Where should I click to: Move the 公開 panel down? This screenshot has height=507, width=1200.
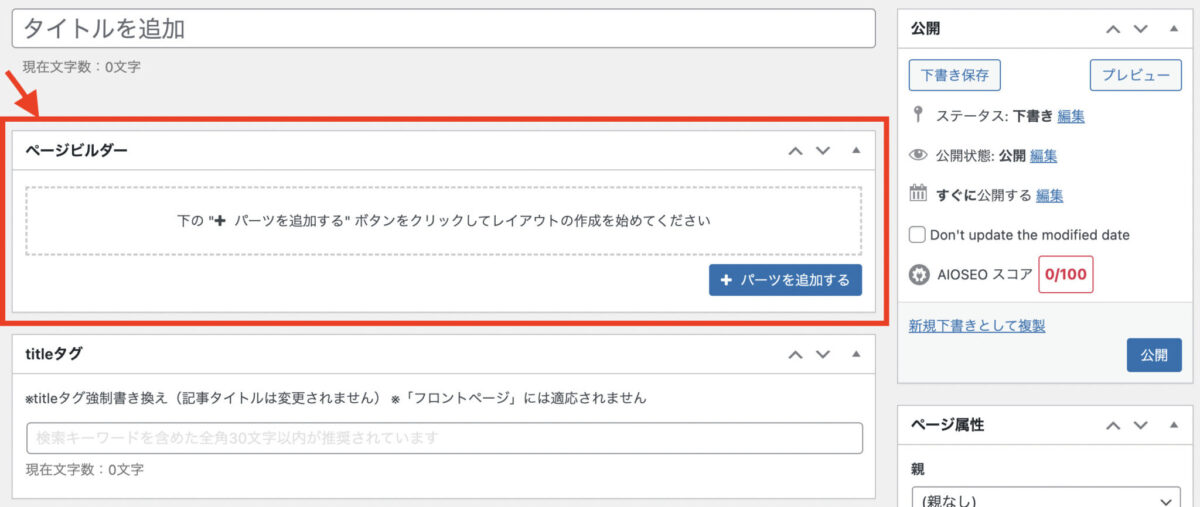click(x=1141, y=29)
